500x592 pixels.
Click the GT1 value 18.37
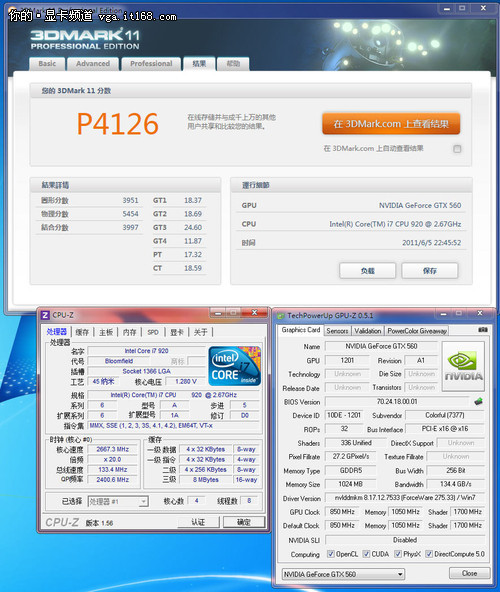pyautogui.click(x=193, y=200)
